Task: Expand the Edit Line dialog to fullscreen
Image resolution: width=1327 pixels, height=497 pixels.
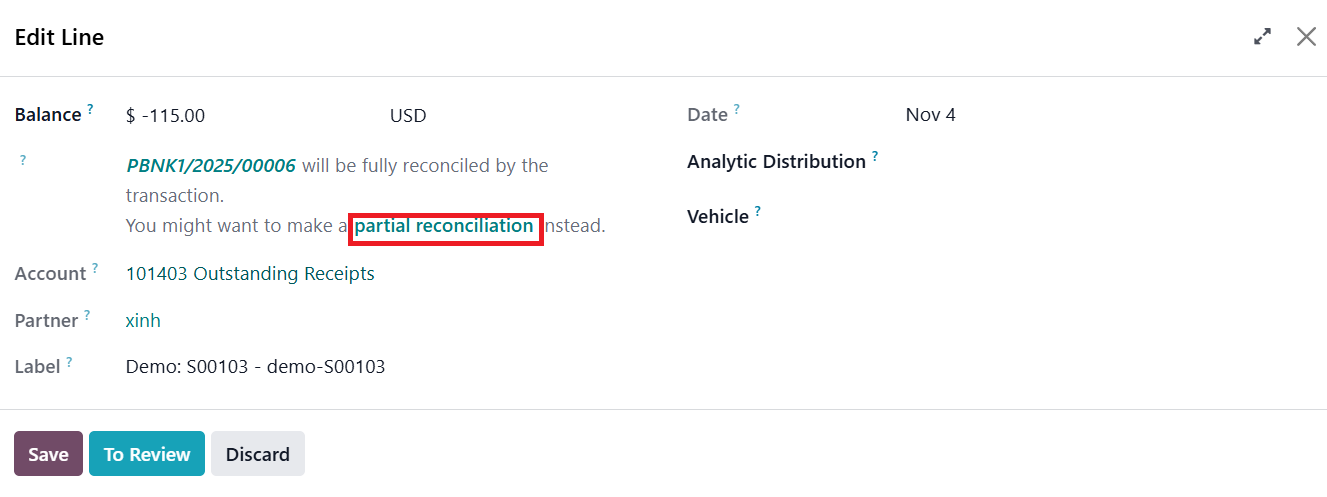Action: click(x=1263, y=37)
